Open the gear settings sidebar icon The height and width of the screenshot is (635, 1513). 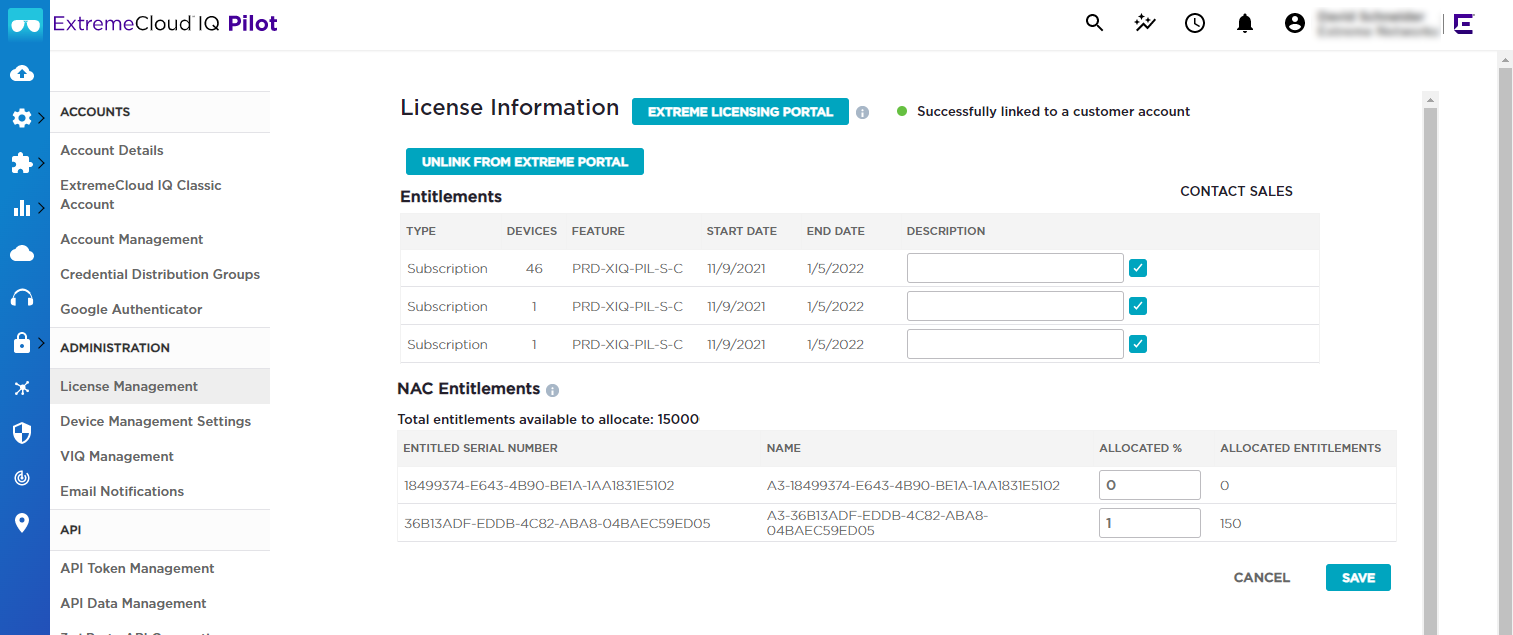click(22, 118)
